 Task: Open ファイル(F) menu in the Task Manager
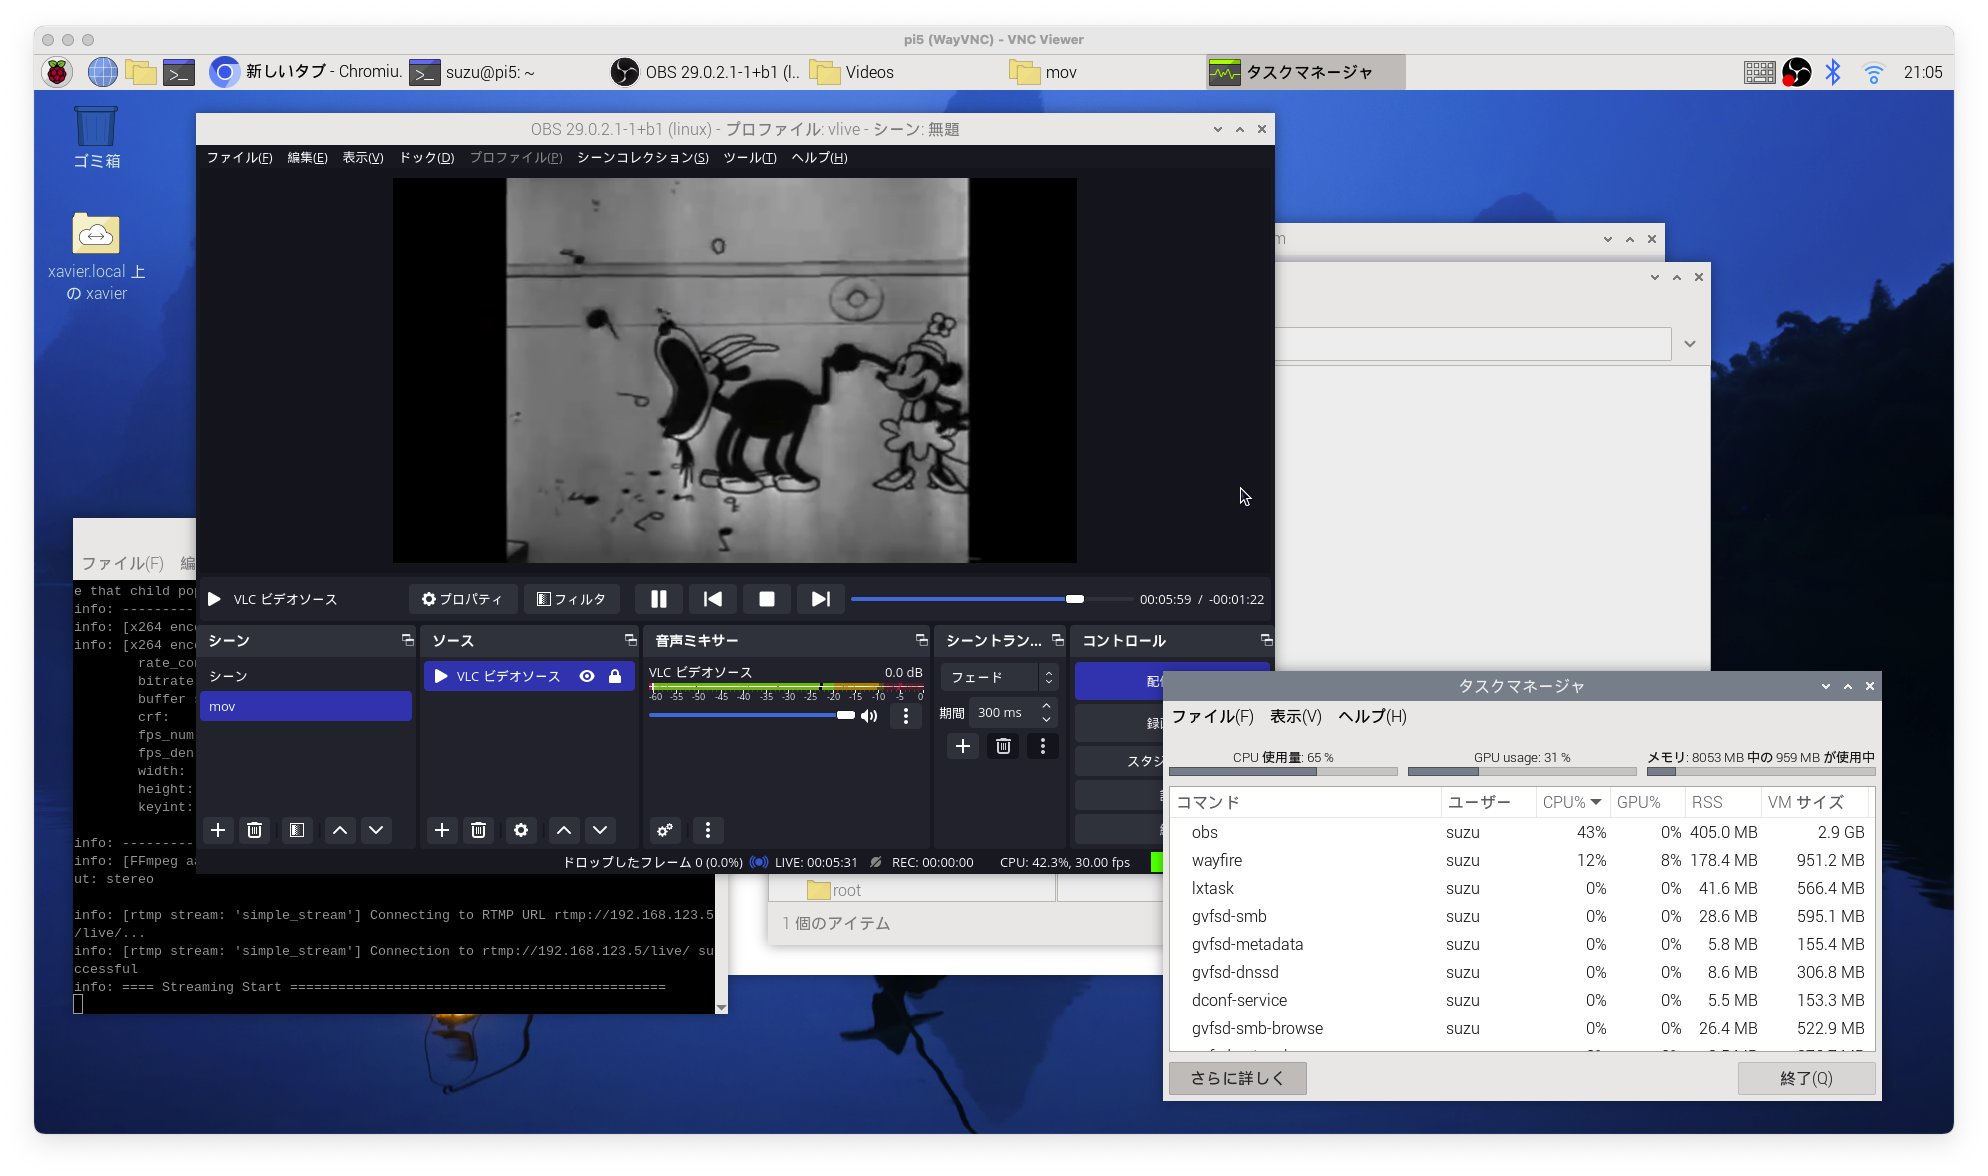point(1213,716)
